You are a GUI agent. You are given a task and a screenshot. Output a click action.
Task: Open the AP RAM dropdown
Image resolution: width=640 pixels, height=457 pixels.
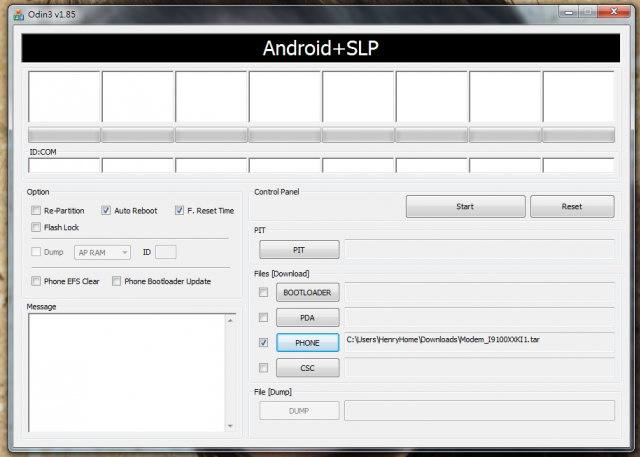click(102, 253)
